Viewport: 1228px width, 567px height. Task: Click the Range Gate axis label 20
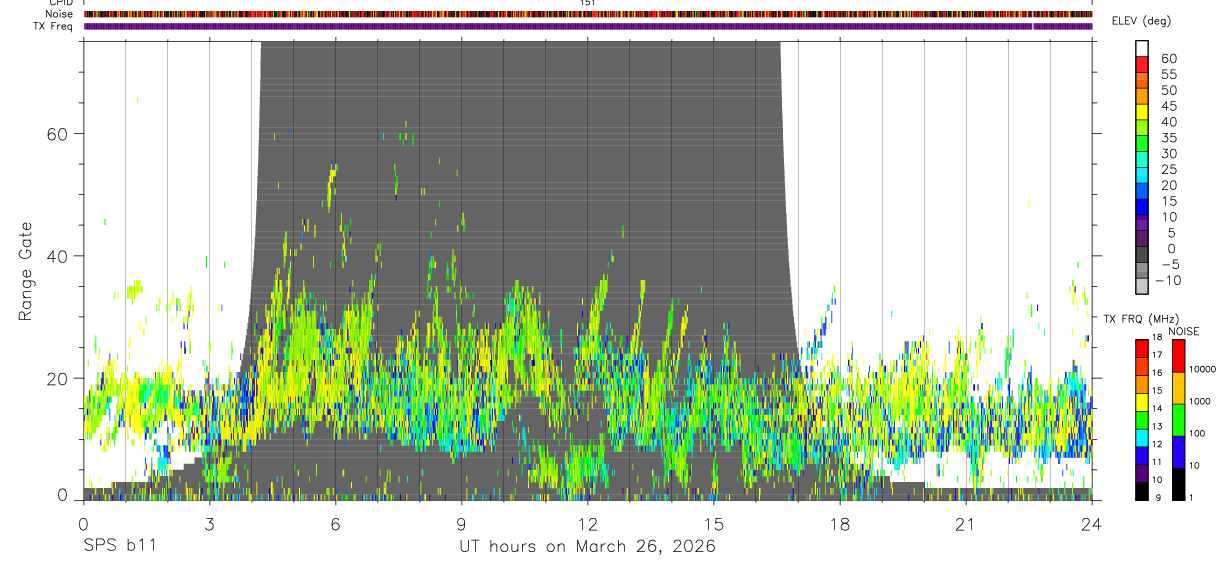tap(56, 378)
